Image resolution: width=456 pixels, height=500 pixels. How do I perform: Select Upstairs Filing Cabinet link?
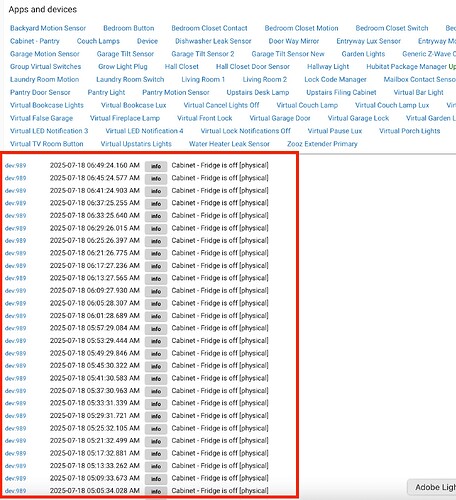[x=341, y=92]
